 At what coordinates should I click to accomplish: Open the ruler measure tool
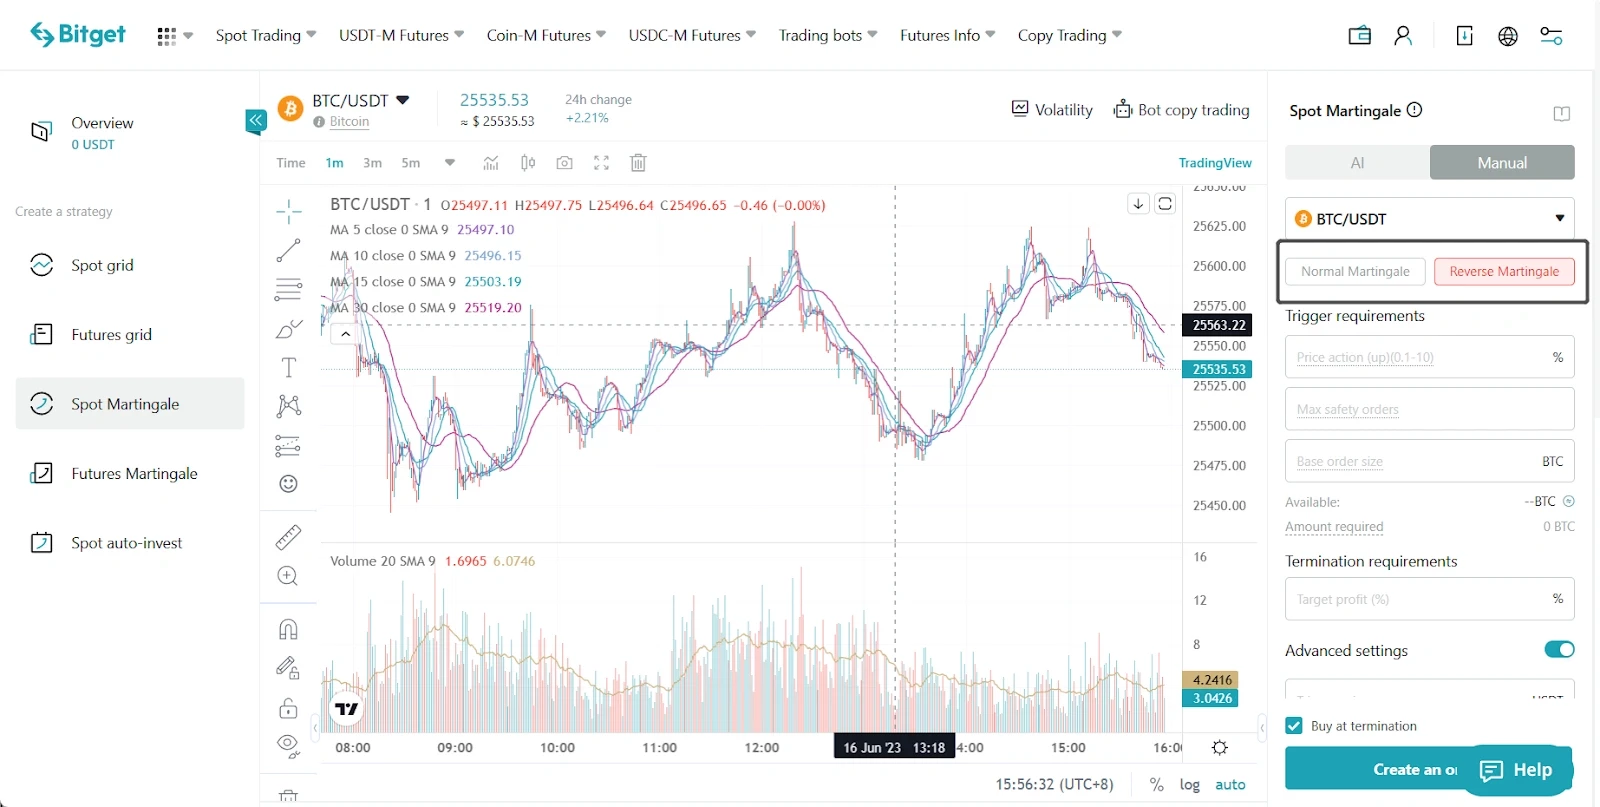click(x=288, y=537)
